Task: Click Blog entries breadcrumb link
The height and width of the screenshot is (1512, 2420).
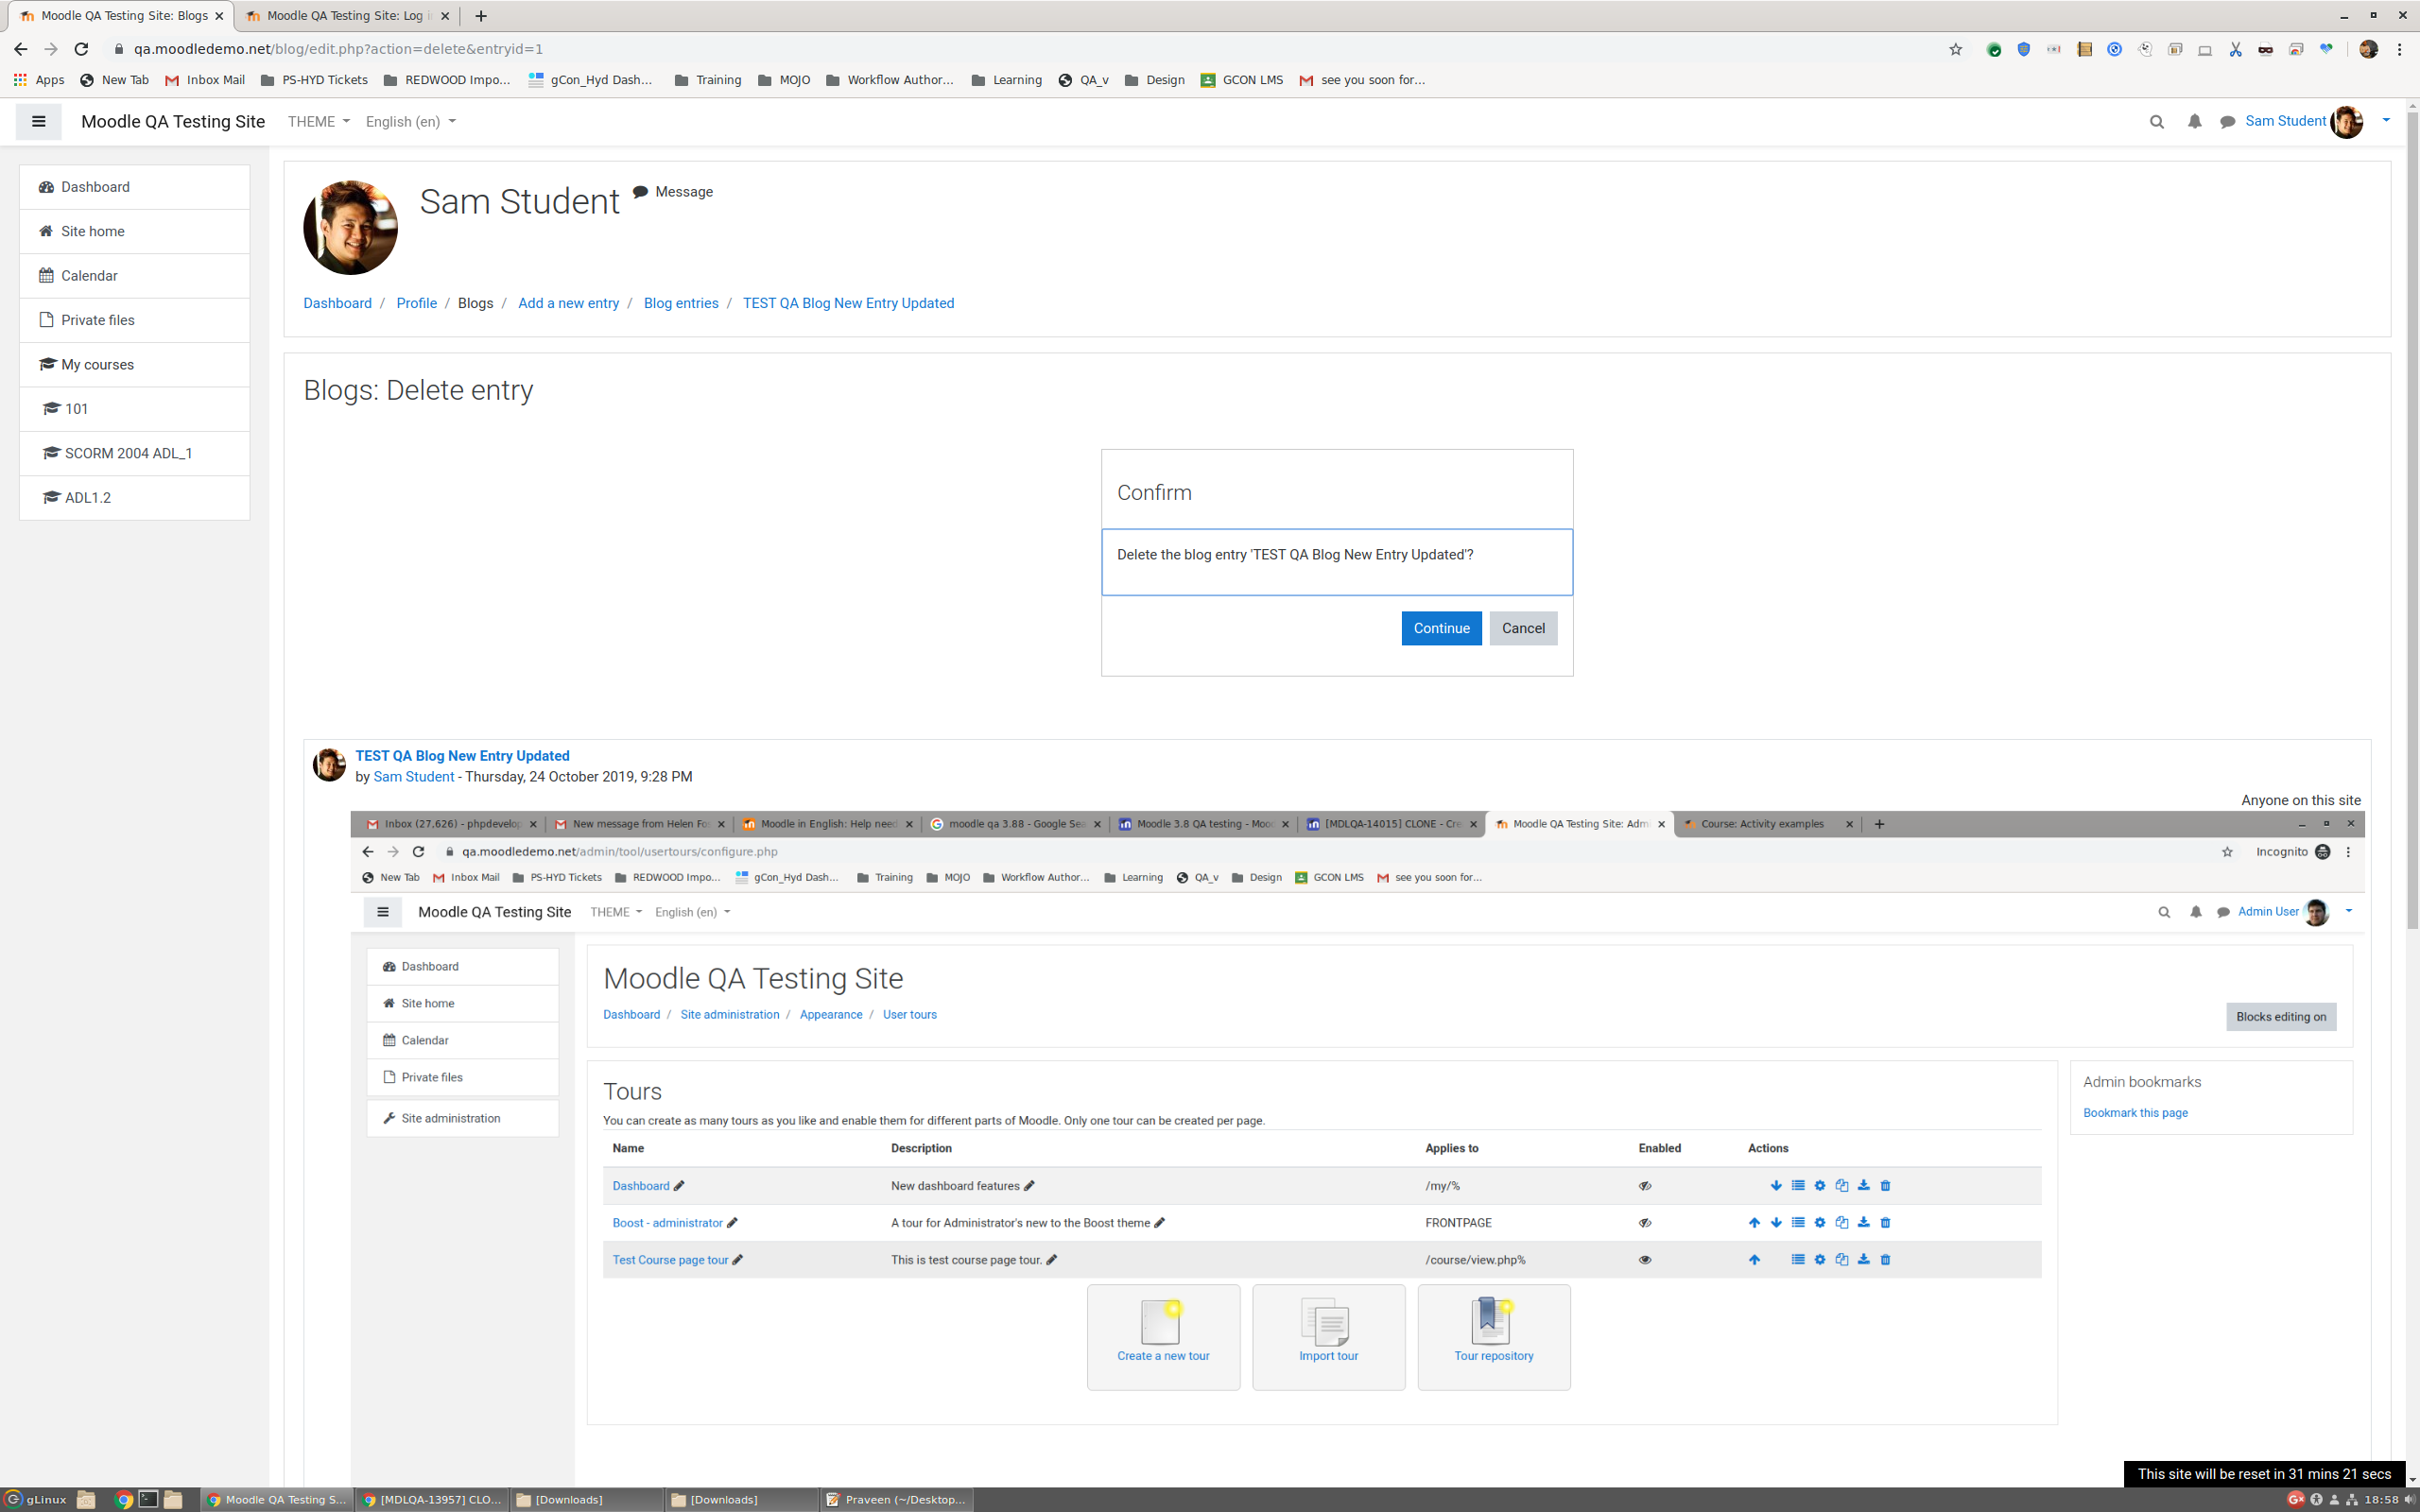Action: (x=681, y=303)
